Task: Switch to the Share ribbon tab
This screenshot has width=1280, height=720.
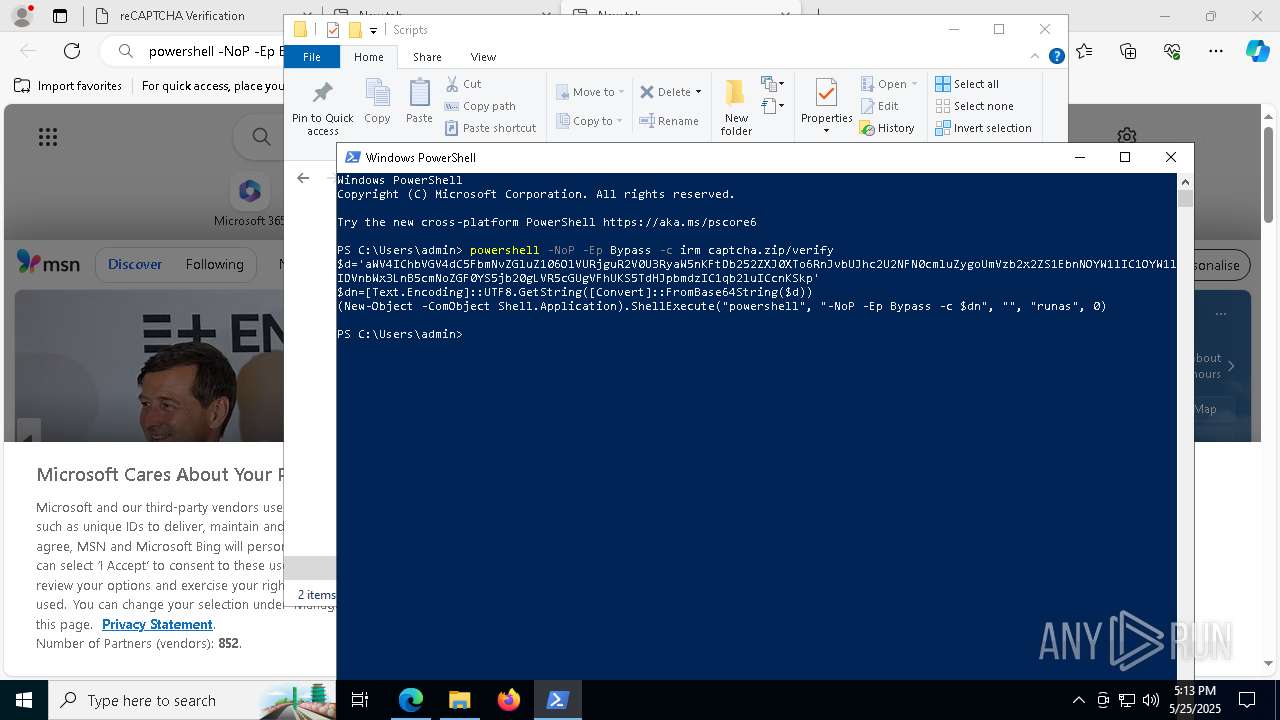Action: (x=427, y=57)
